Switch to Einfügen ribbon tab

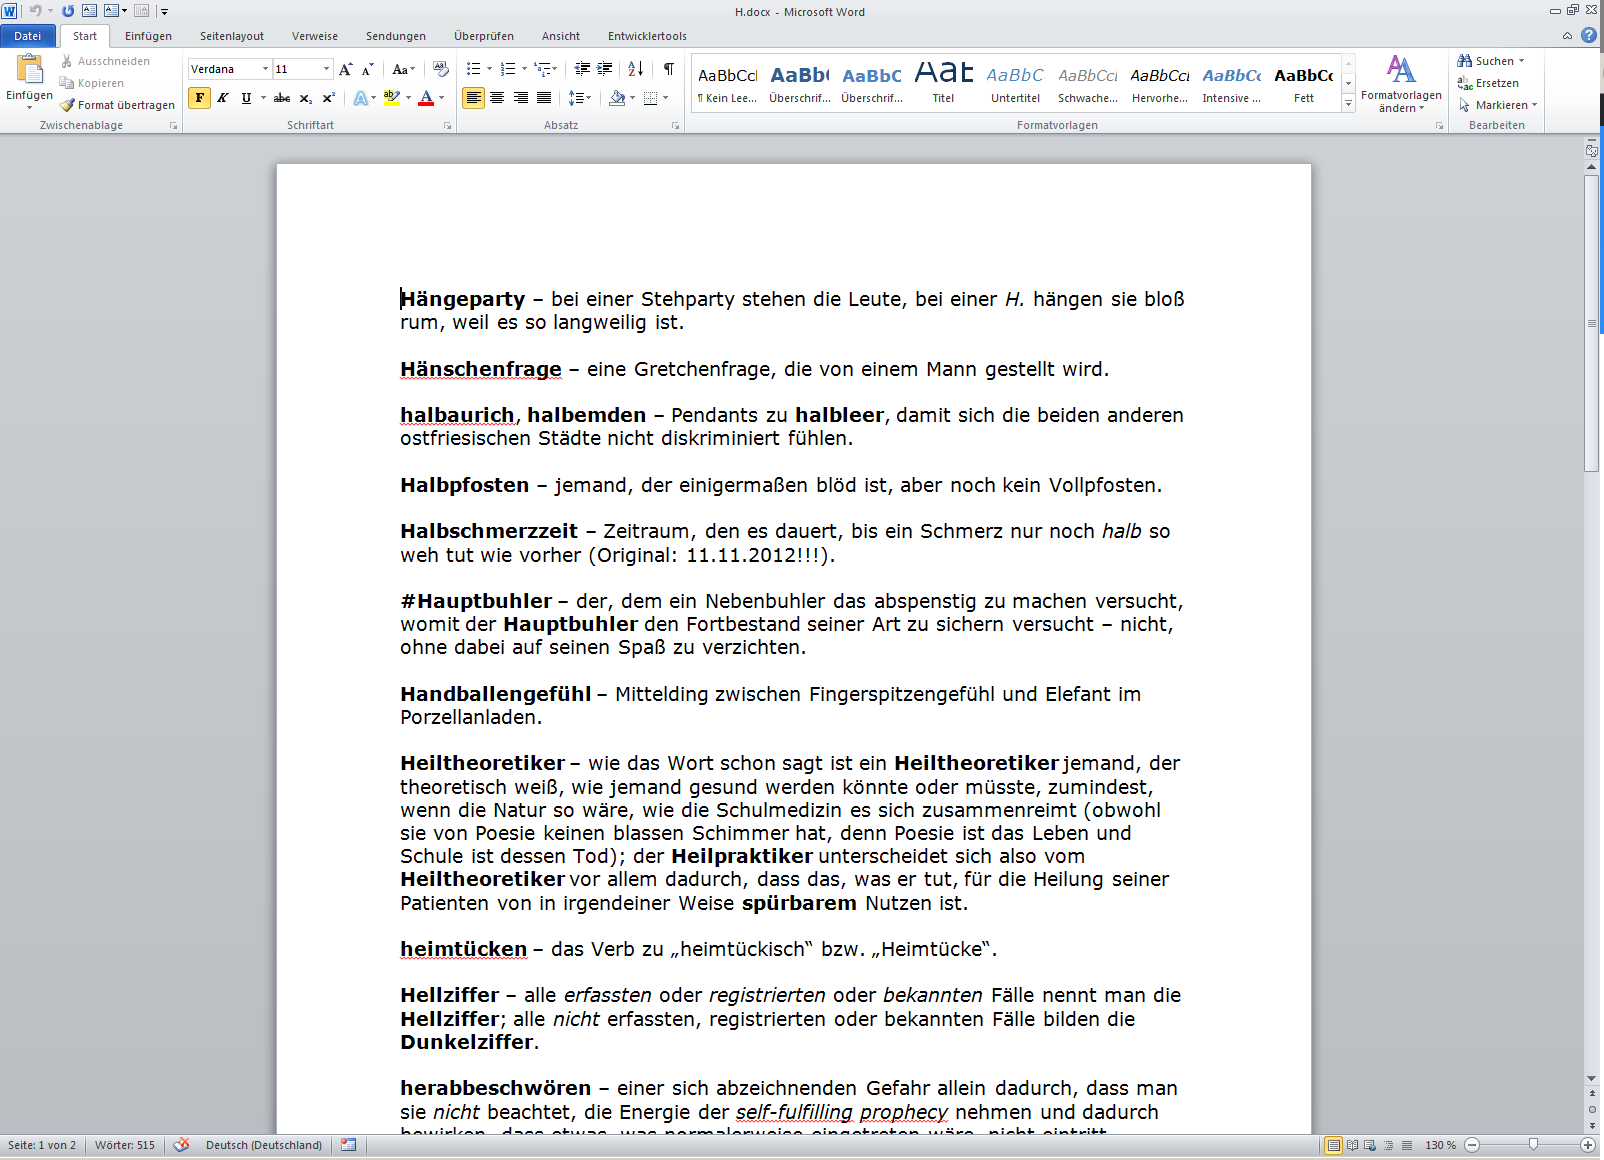click(148, 36)
